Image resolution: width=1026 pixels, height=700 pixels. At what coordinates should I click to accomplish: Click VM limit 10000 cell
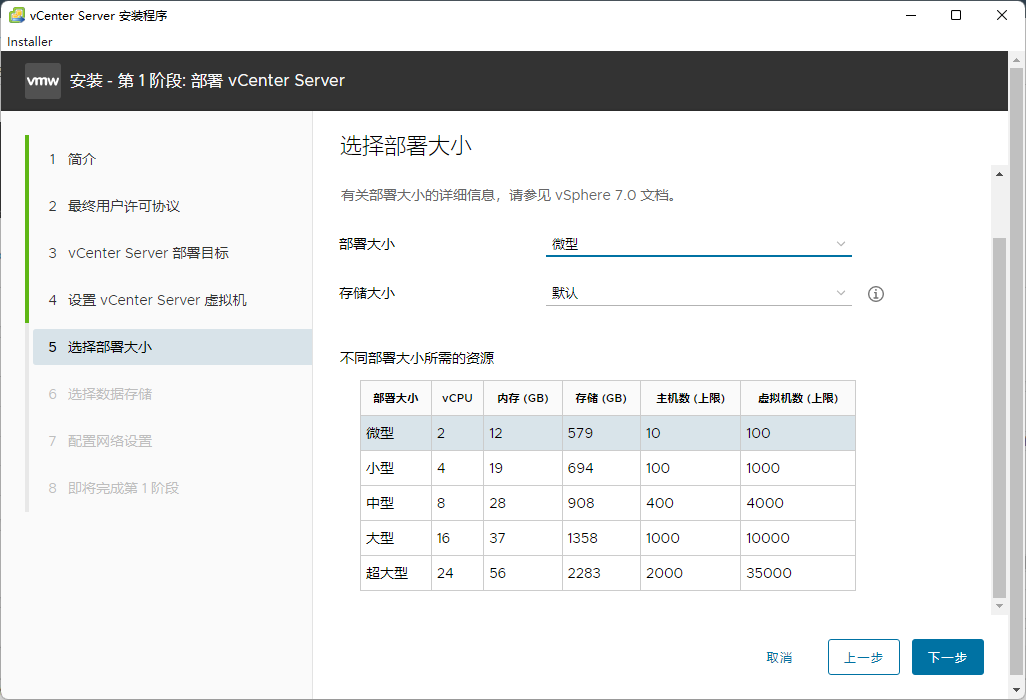798,538
